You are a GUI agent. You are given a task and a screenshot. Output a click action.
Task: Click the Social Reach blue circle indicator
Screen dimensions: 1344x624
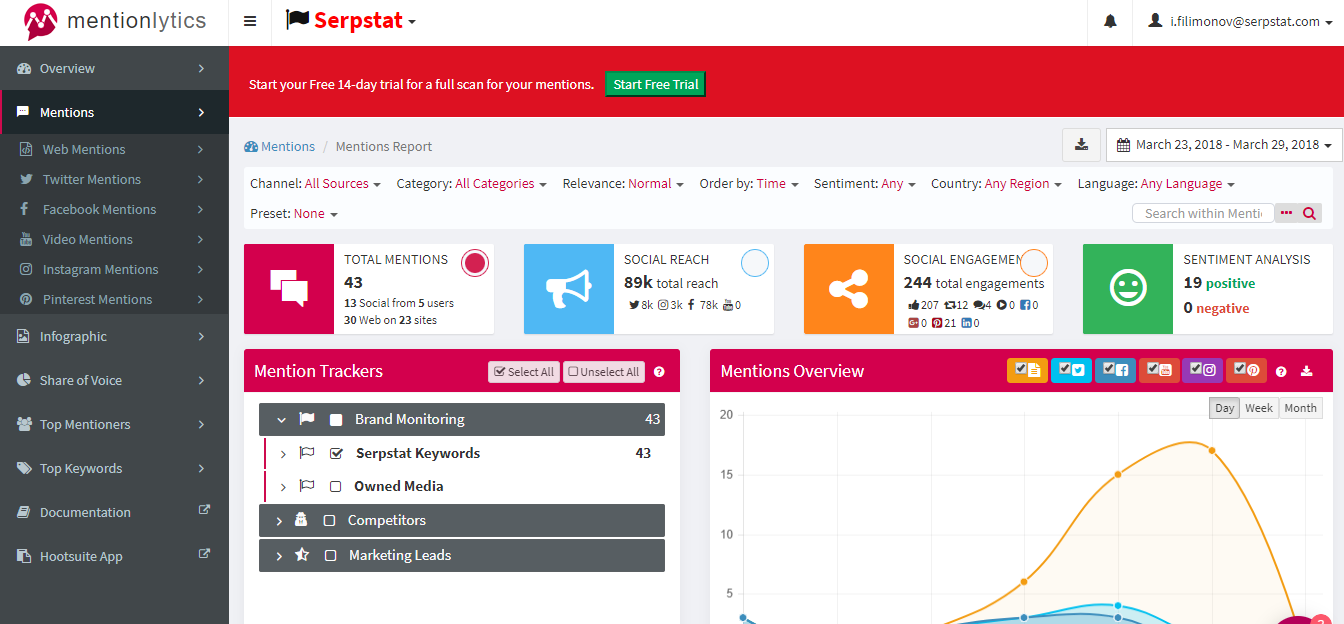click(x=755, y=263)
